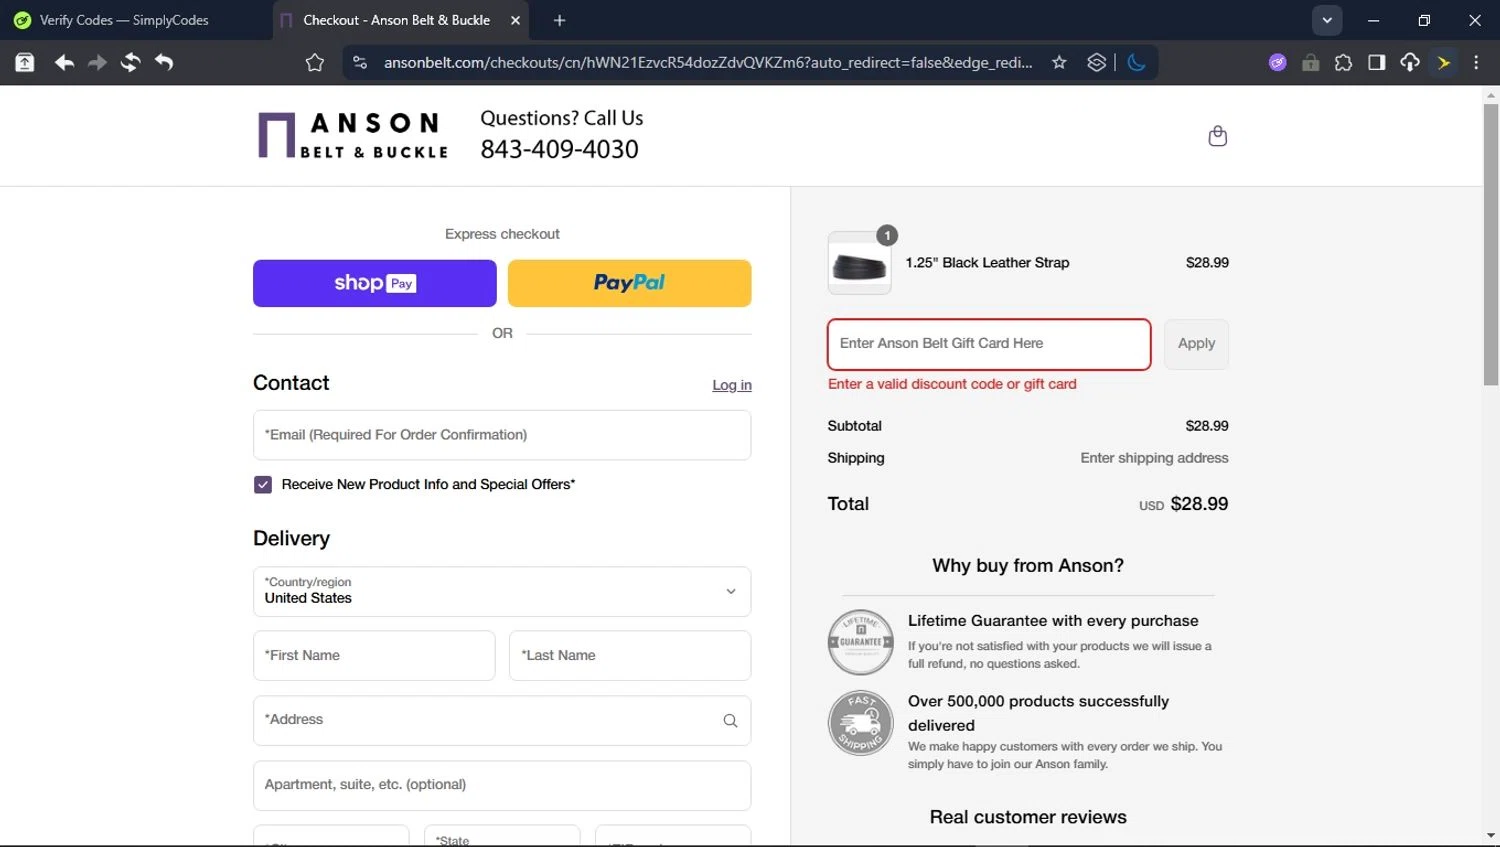1500x847 pixels.
Task: Click the undo arrow icon in the toolbar
Action: coord(164,63)
